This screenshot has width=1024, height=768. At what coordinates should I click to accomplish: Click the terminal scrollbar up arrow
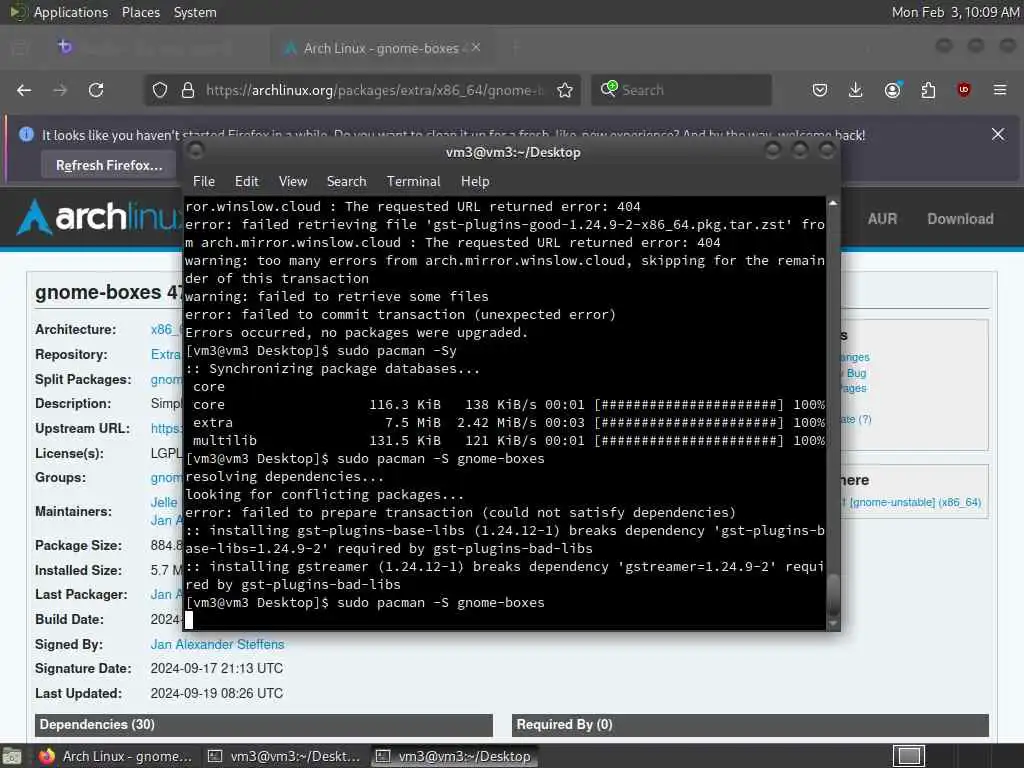[833, 203]
